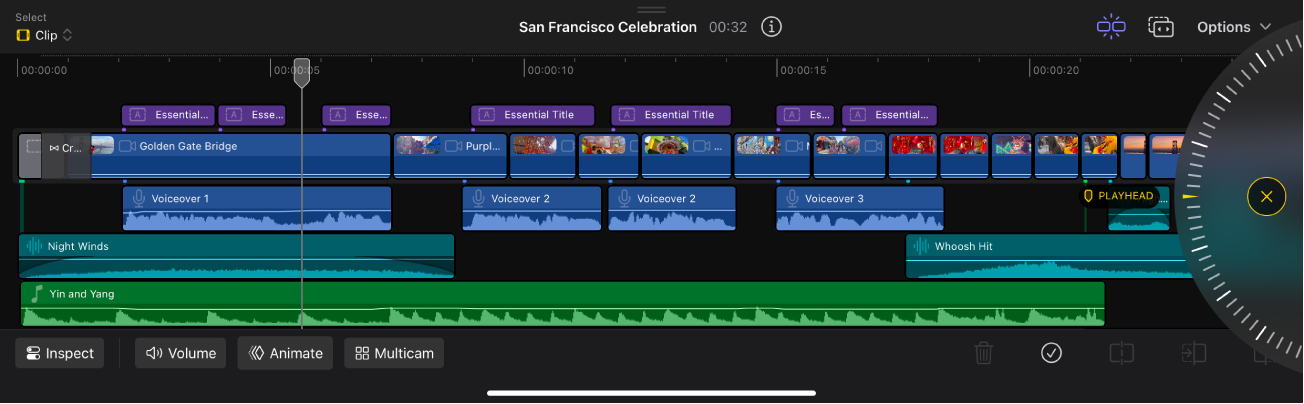Click the timeline layout icon beside Options
This screenshot has height=404, width=1304.
1160,27
